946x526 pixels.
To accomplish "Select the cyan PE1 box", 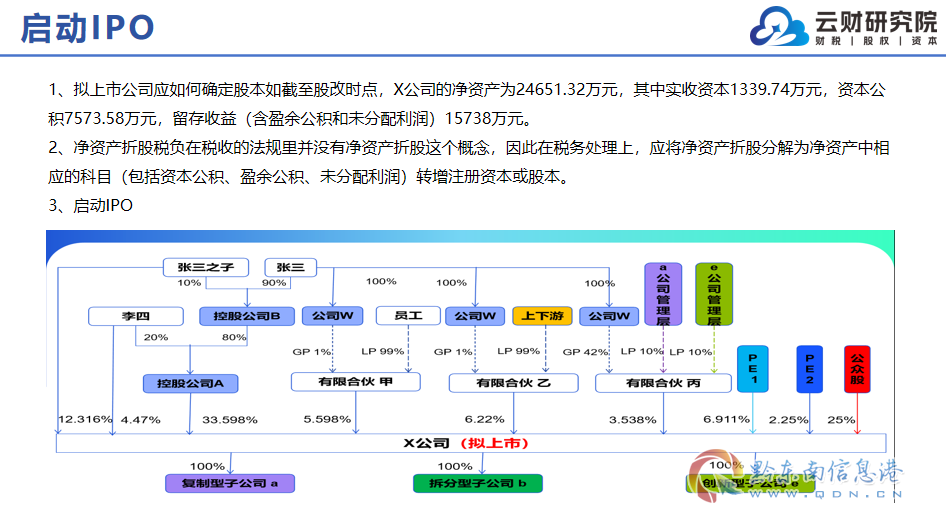I will click(753, 369).
